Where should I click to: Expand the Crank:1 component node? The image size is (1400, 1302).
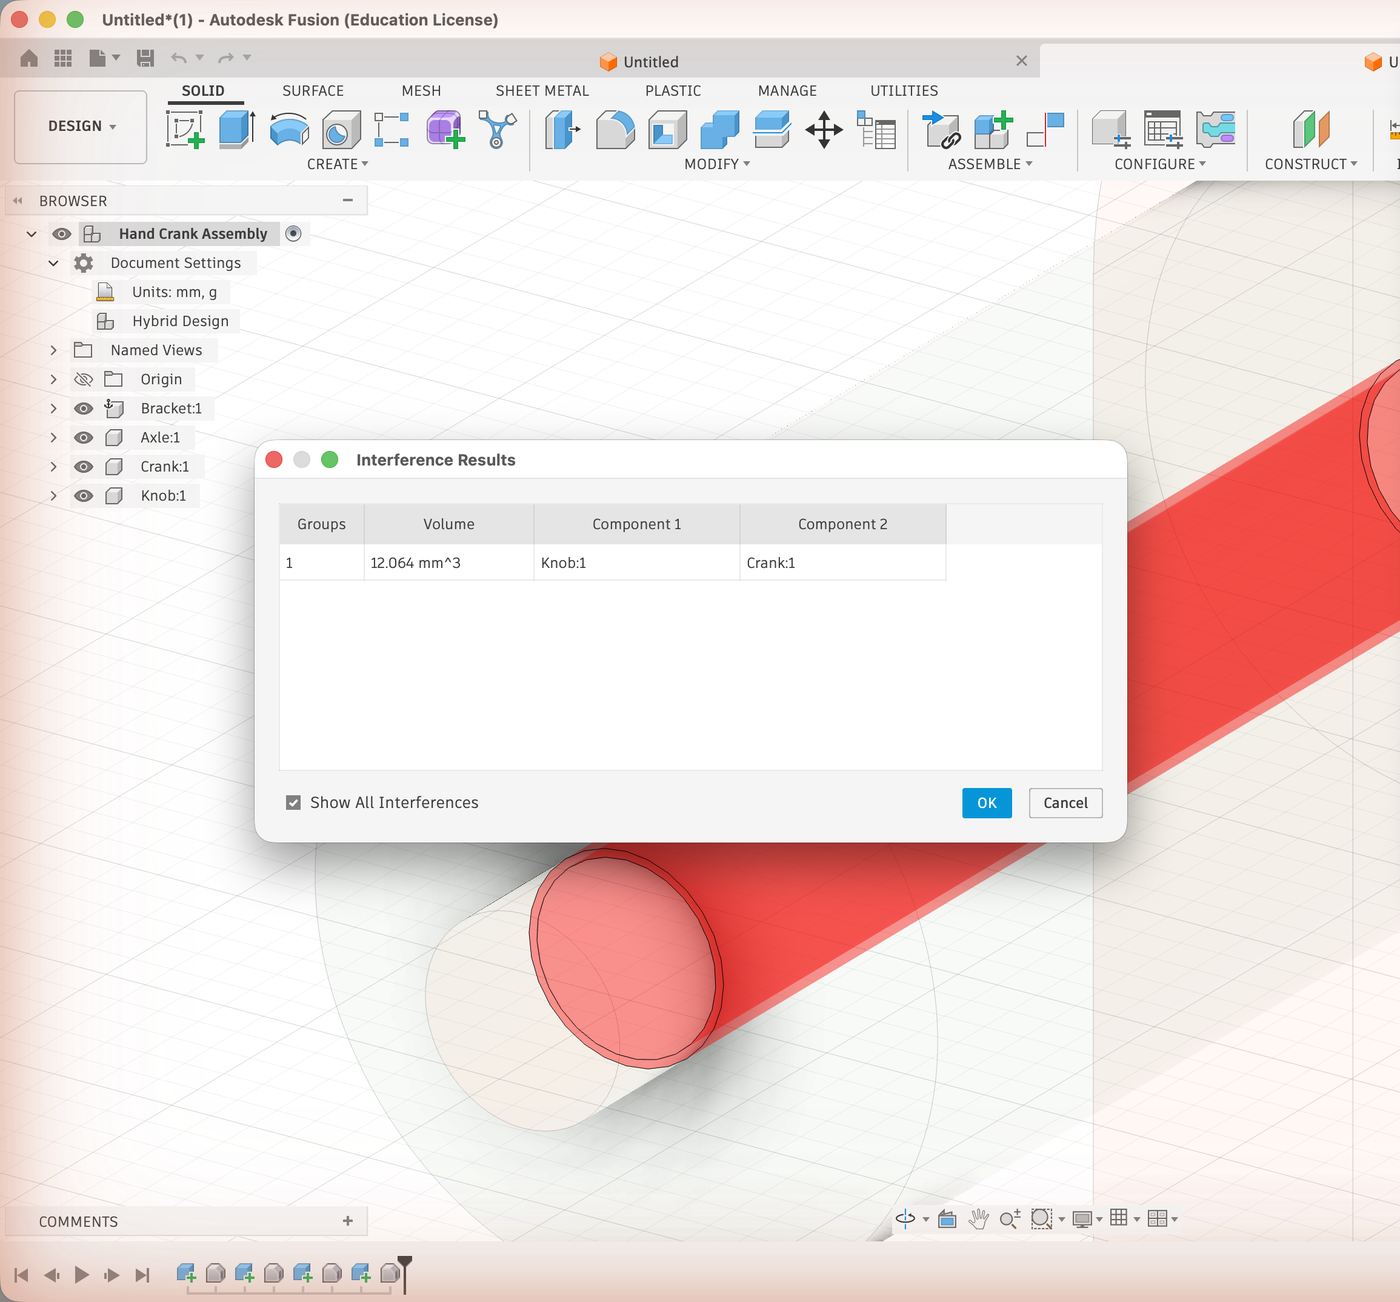click(54, 467)
